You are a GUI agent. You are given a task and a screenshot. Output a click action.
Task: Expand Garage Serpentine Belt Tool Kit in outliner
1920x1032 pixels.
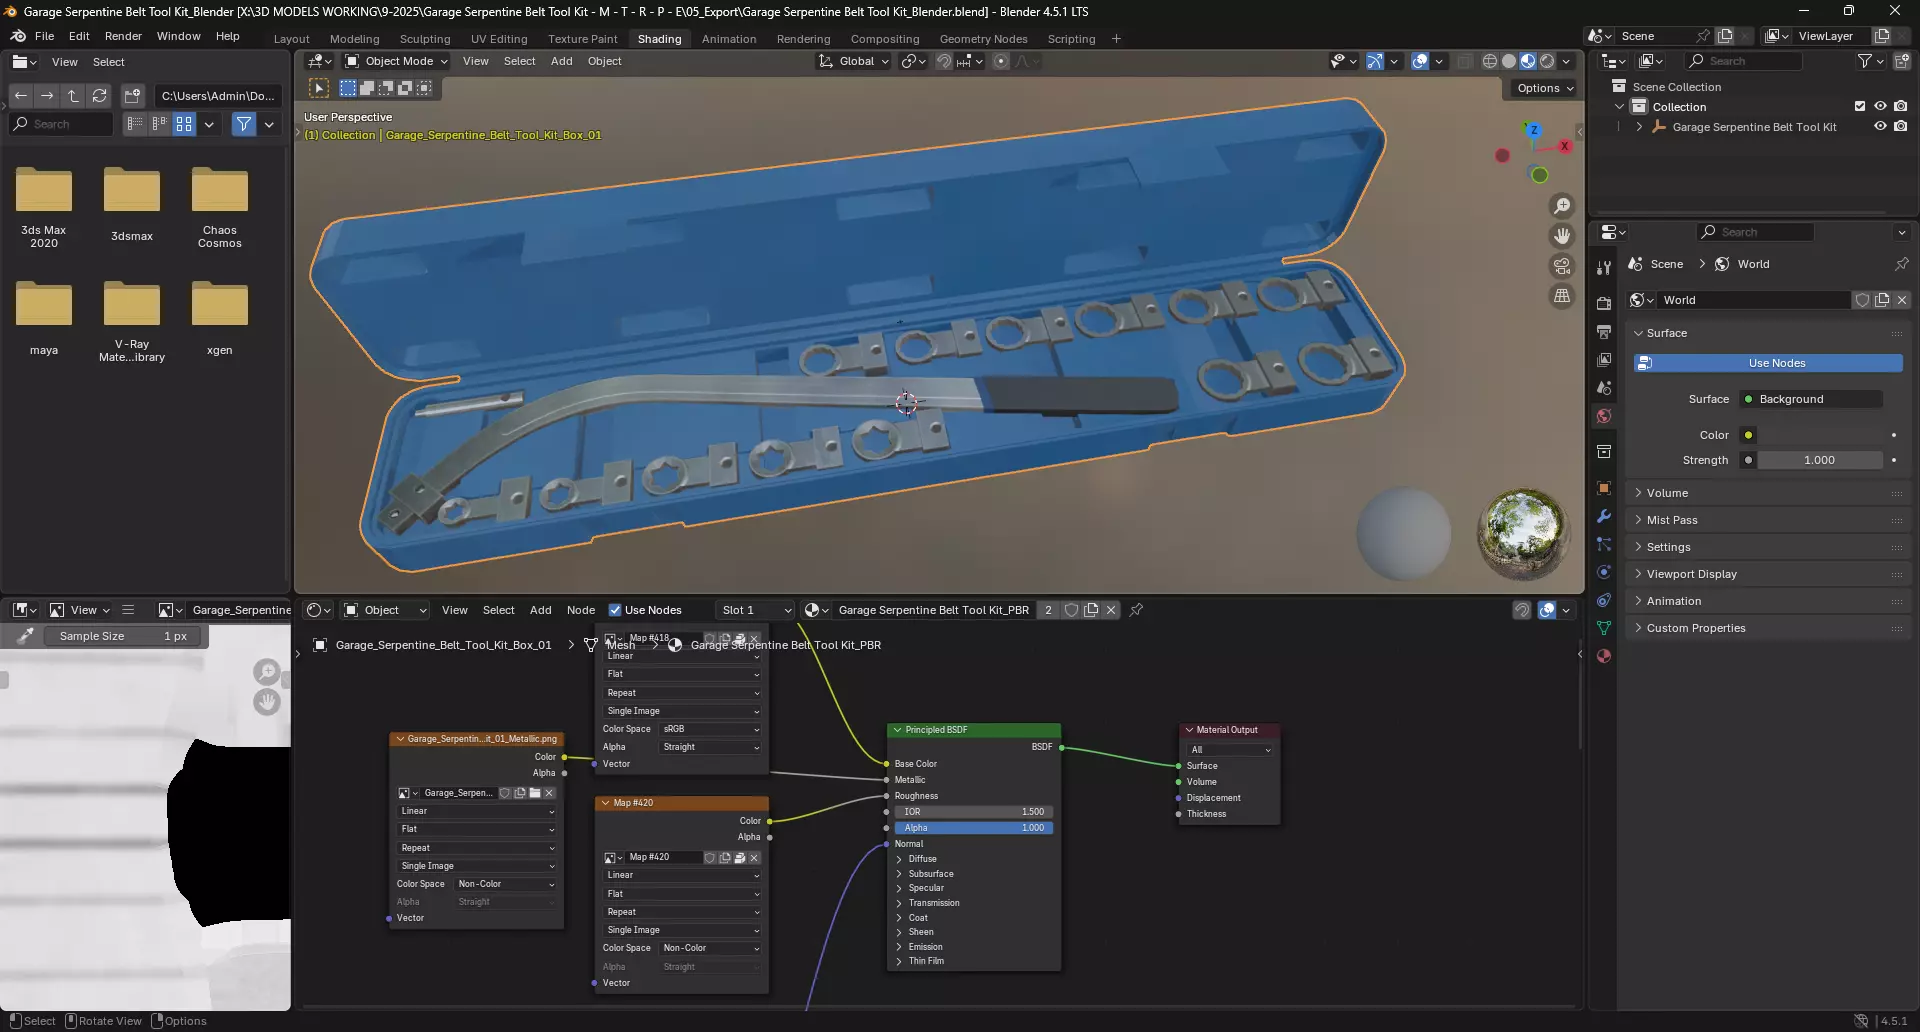[1639, 127]
